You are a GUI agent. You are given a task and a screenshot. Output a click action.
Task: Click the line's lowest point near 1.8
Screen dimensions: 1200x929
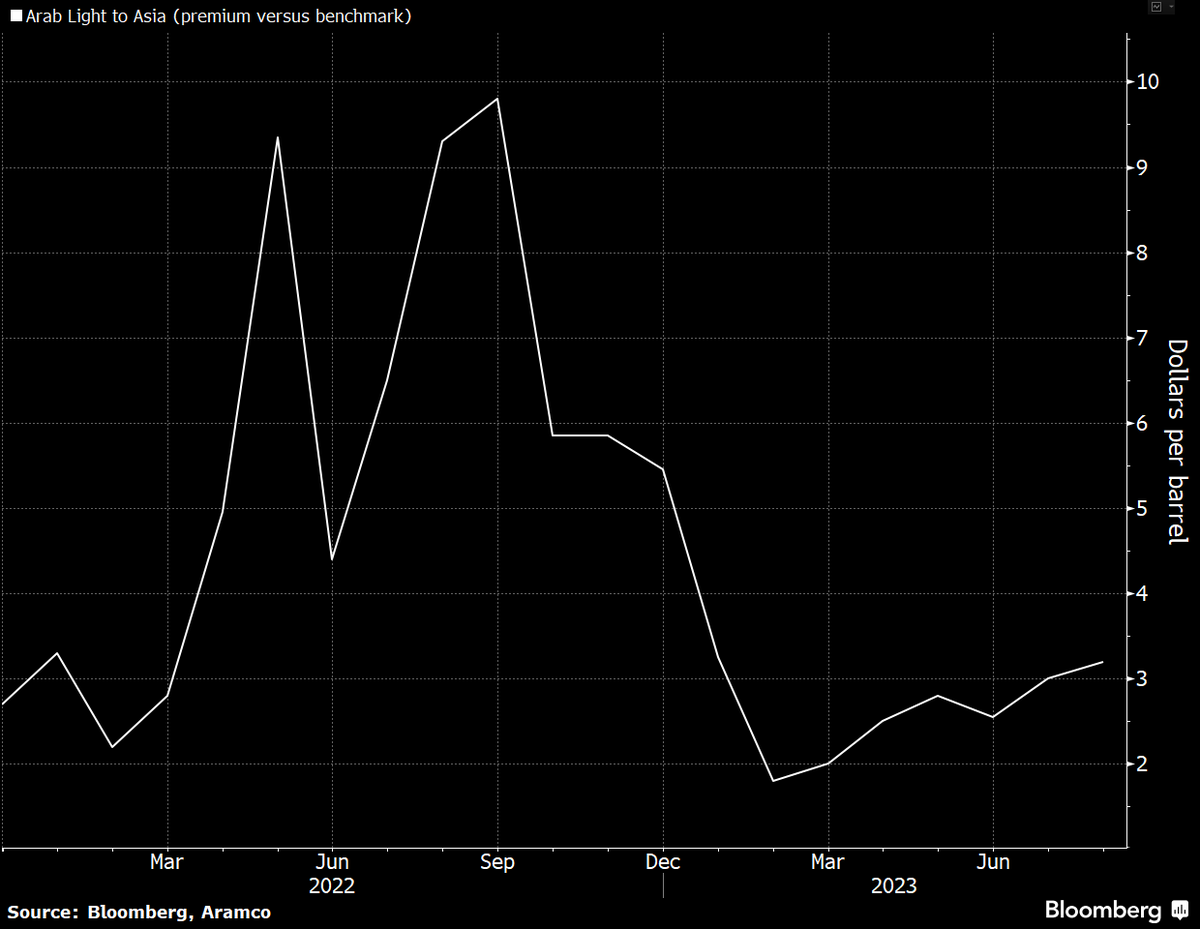point(773,781)
